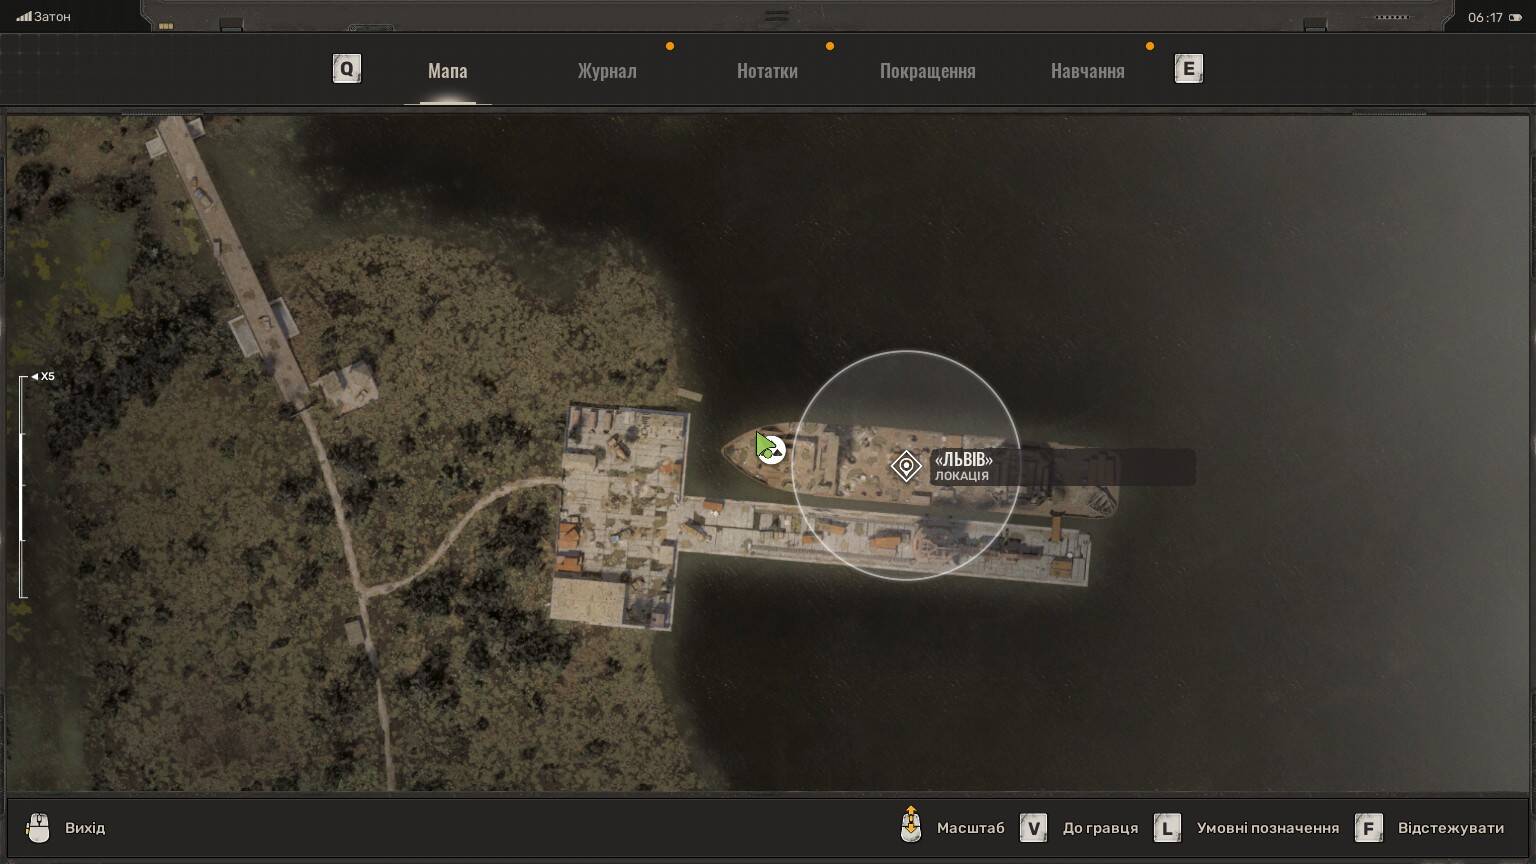Image resolution: width=1536 pixels, height=864 pixels.
Task: Click the mouse-wheel Масштаб icon
Action: click(910, 825)
